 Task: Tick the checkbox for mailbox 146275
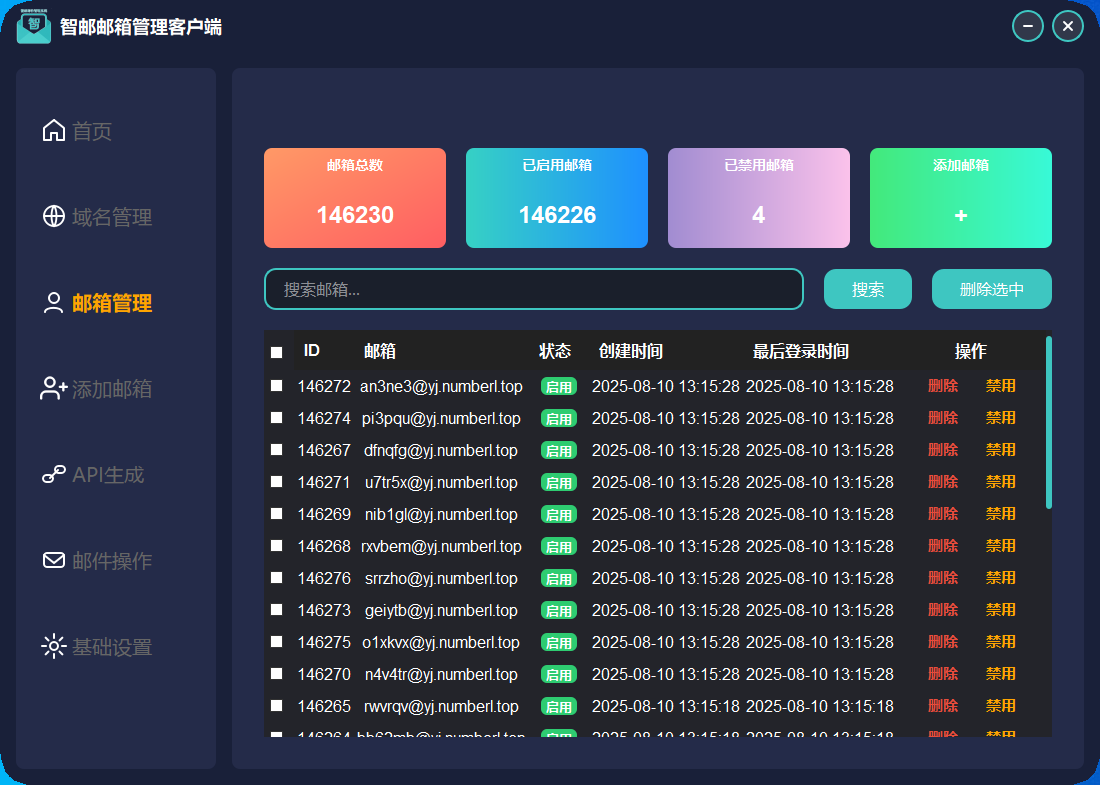[277, 642]
